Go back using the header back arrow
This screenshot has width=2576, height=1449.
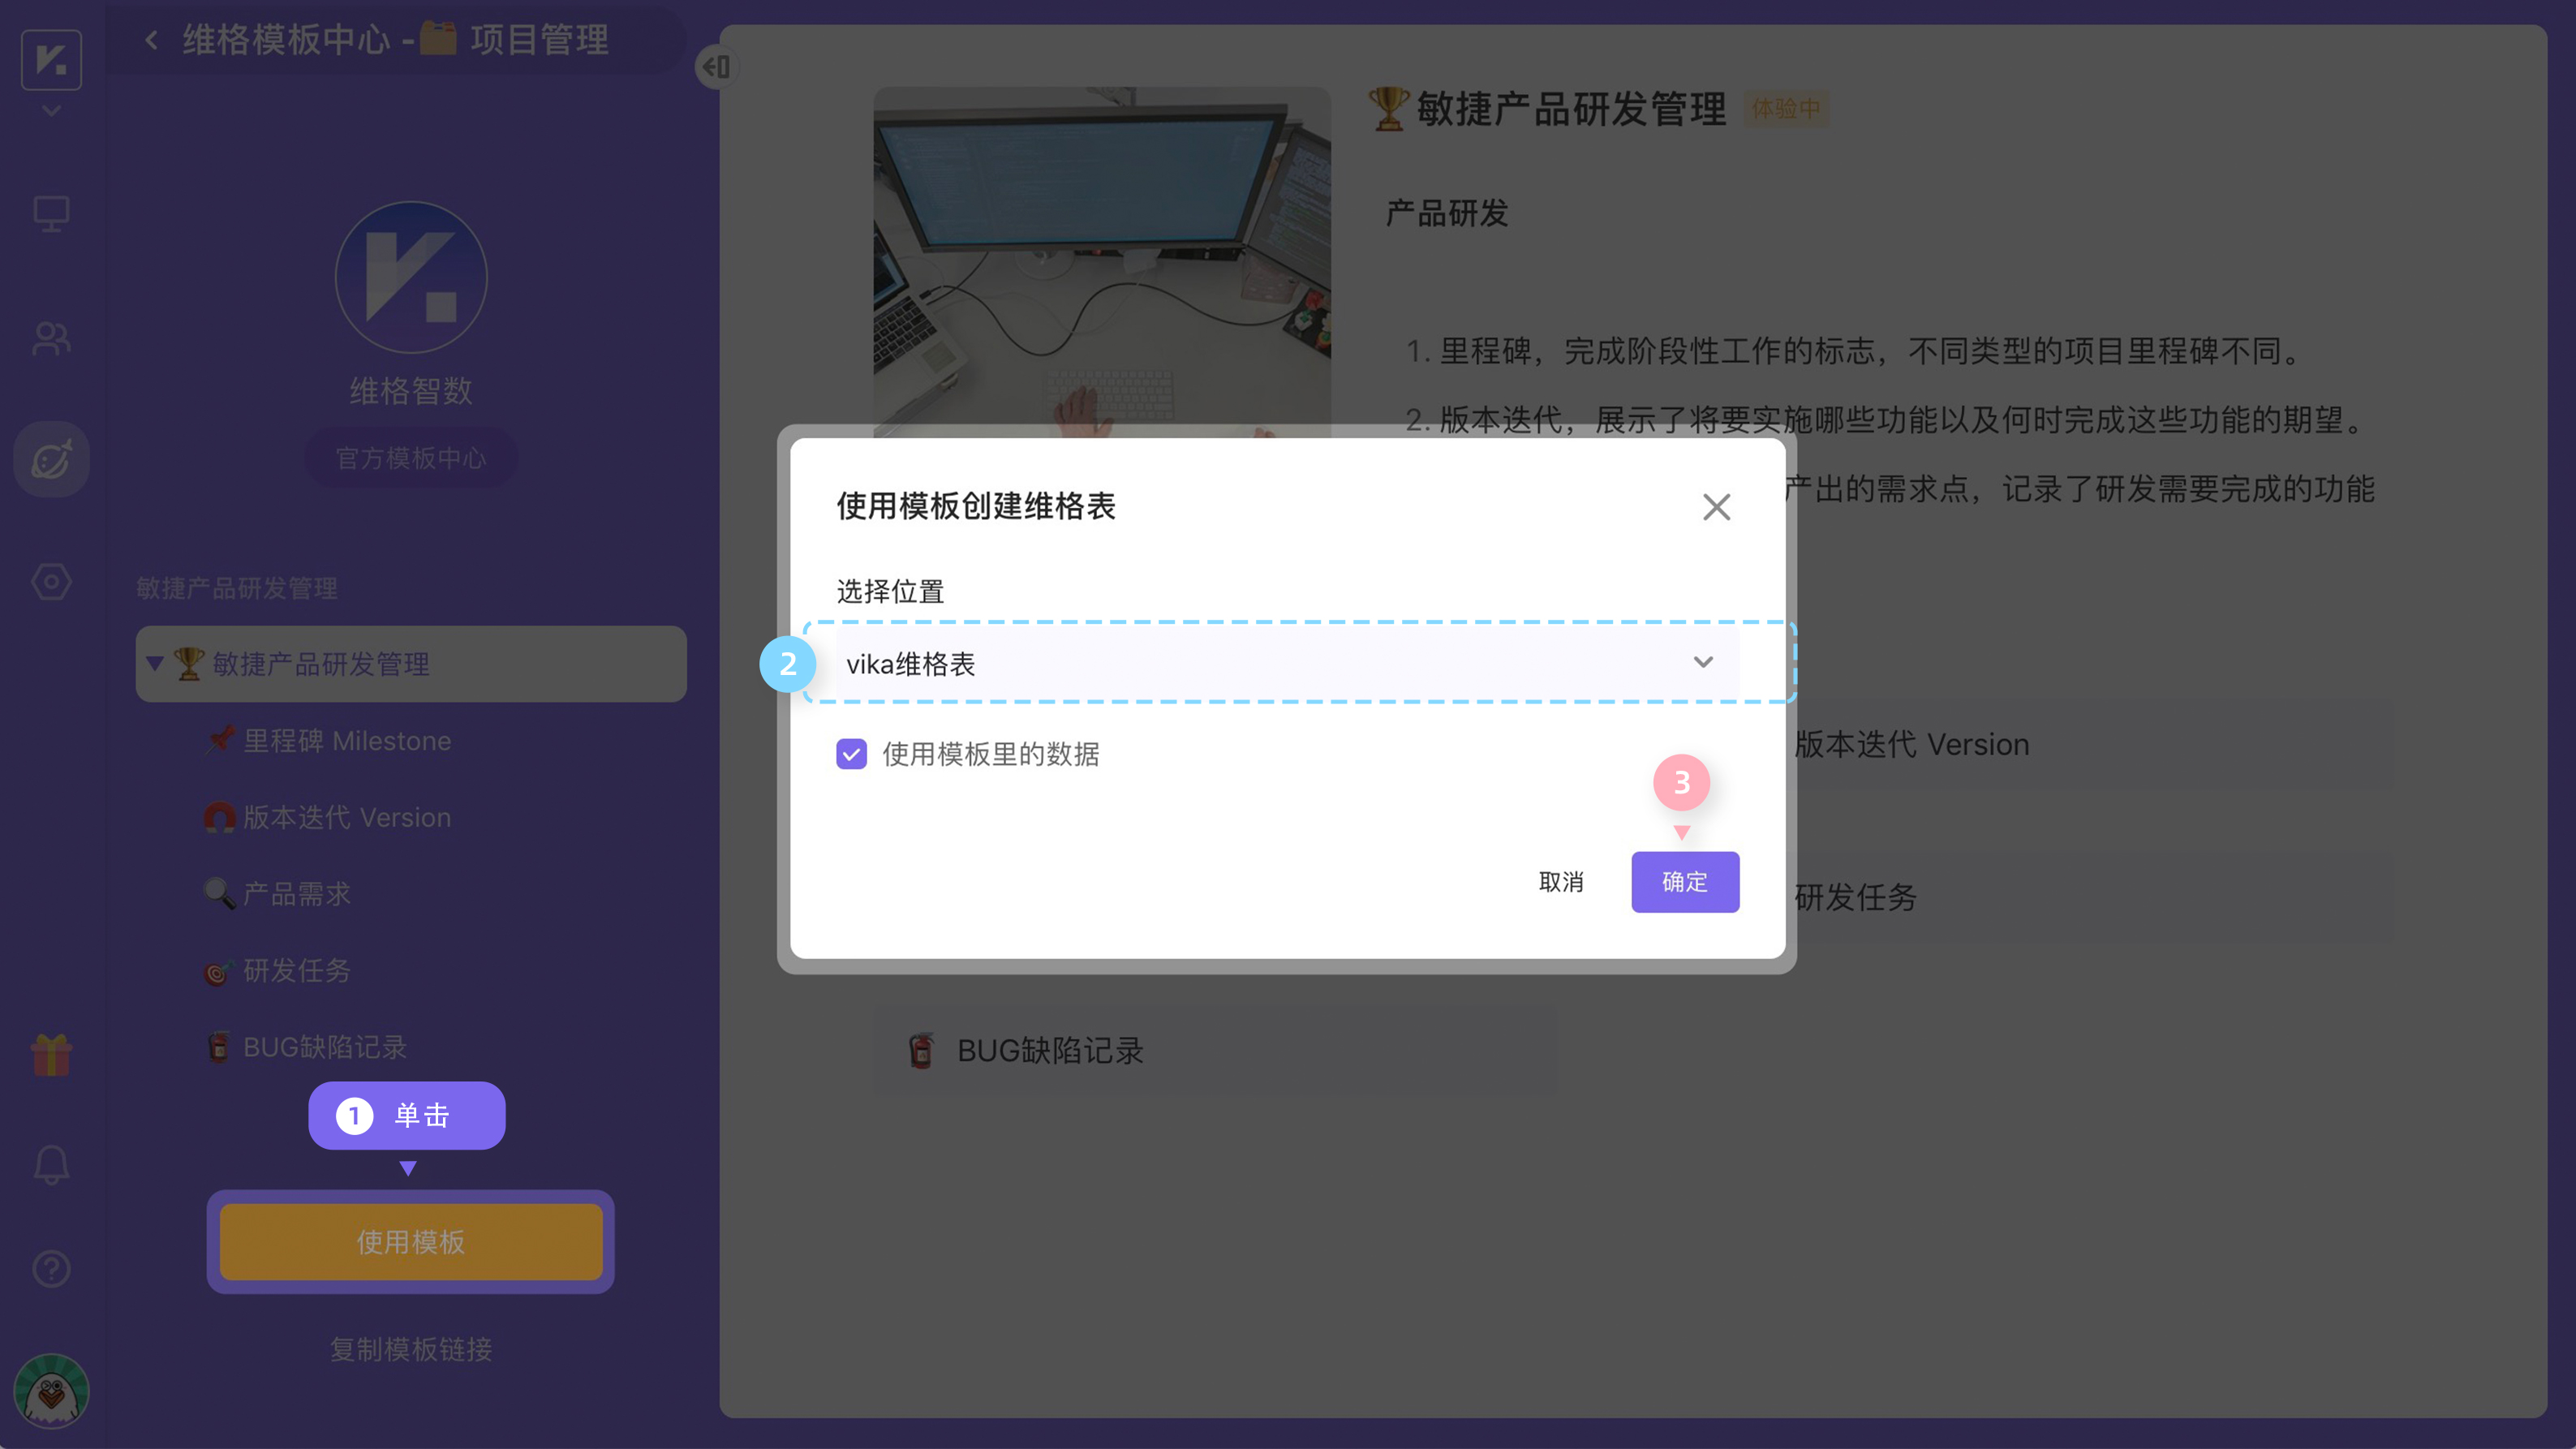click(151, 40)
